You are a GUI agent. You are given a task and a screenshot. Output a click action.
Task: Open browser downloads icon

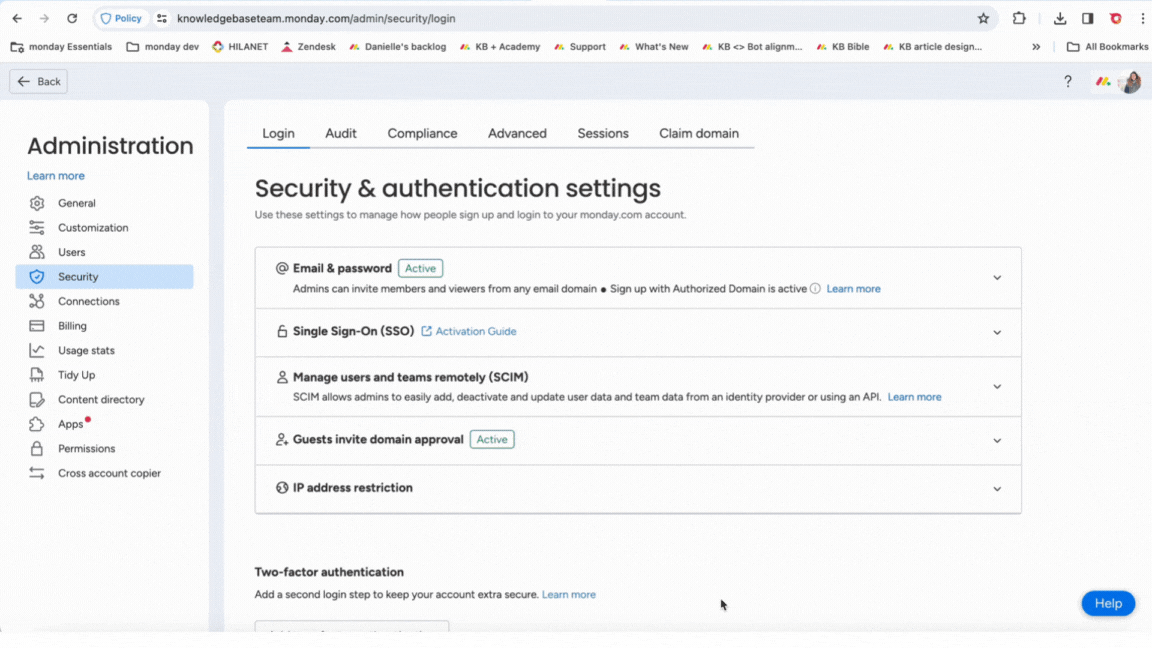click(1059, 18)
